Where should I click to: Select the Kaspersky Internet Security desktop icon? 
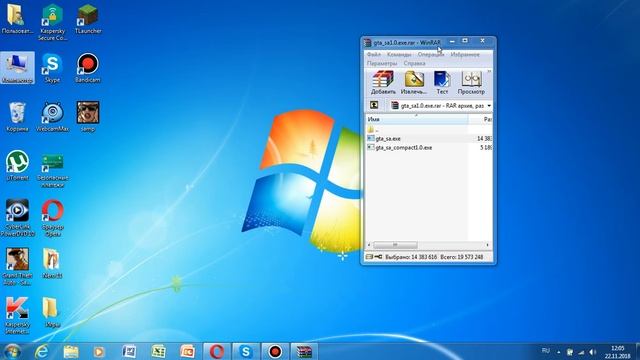(18, 316)
